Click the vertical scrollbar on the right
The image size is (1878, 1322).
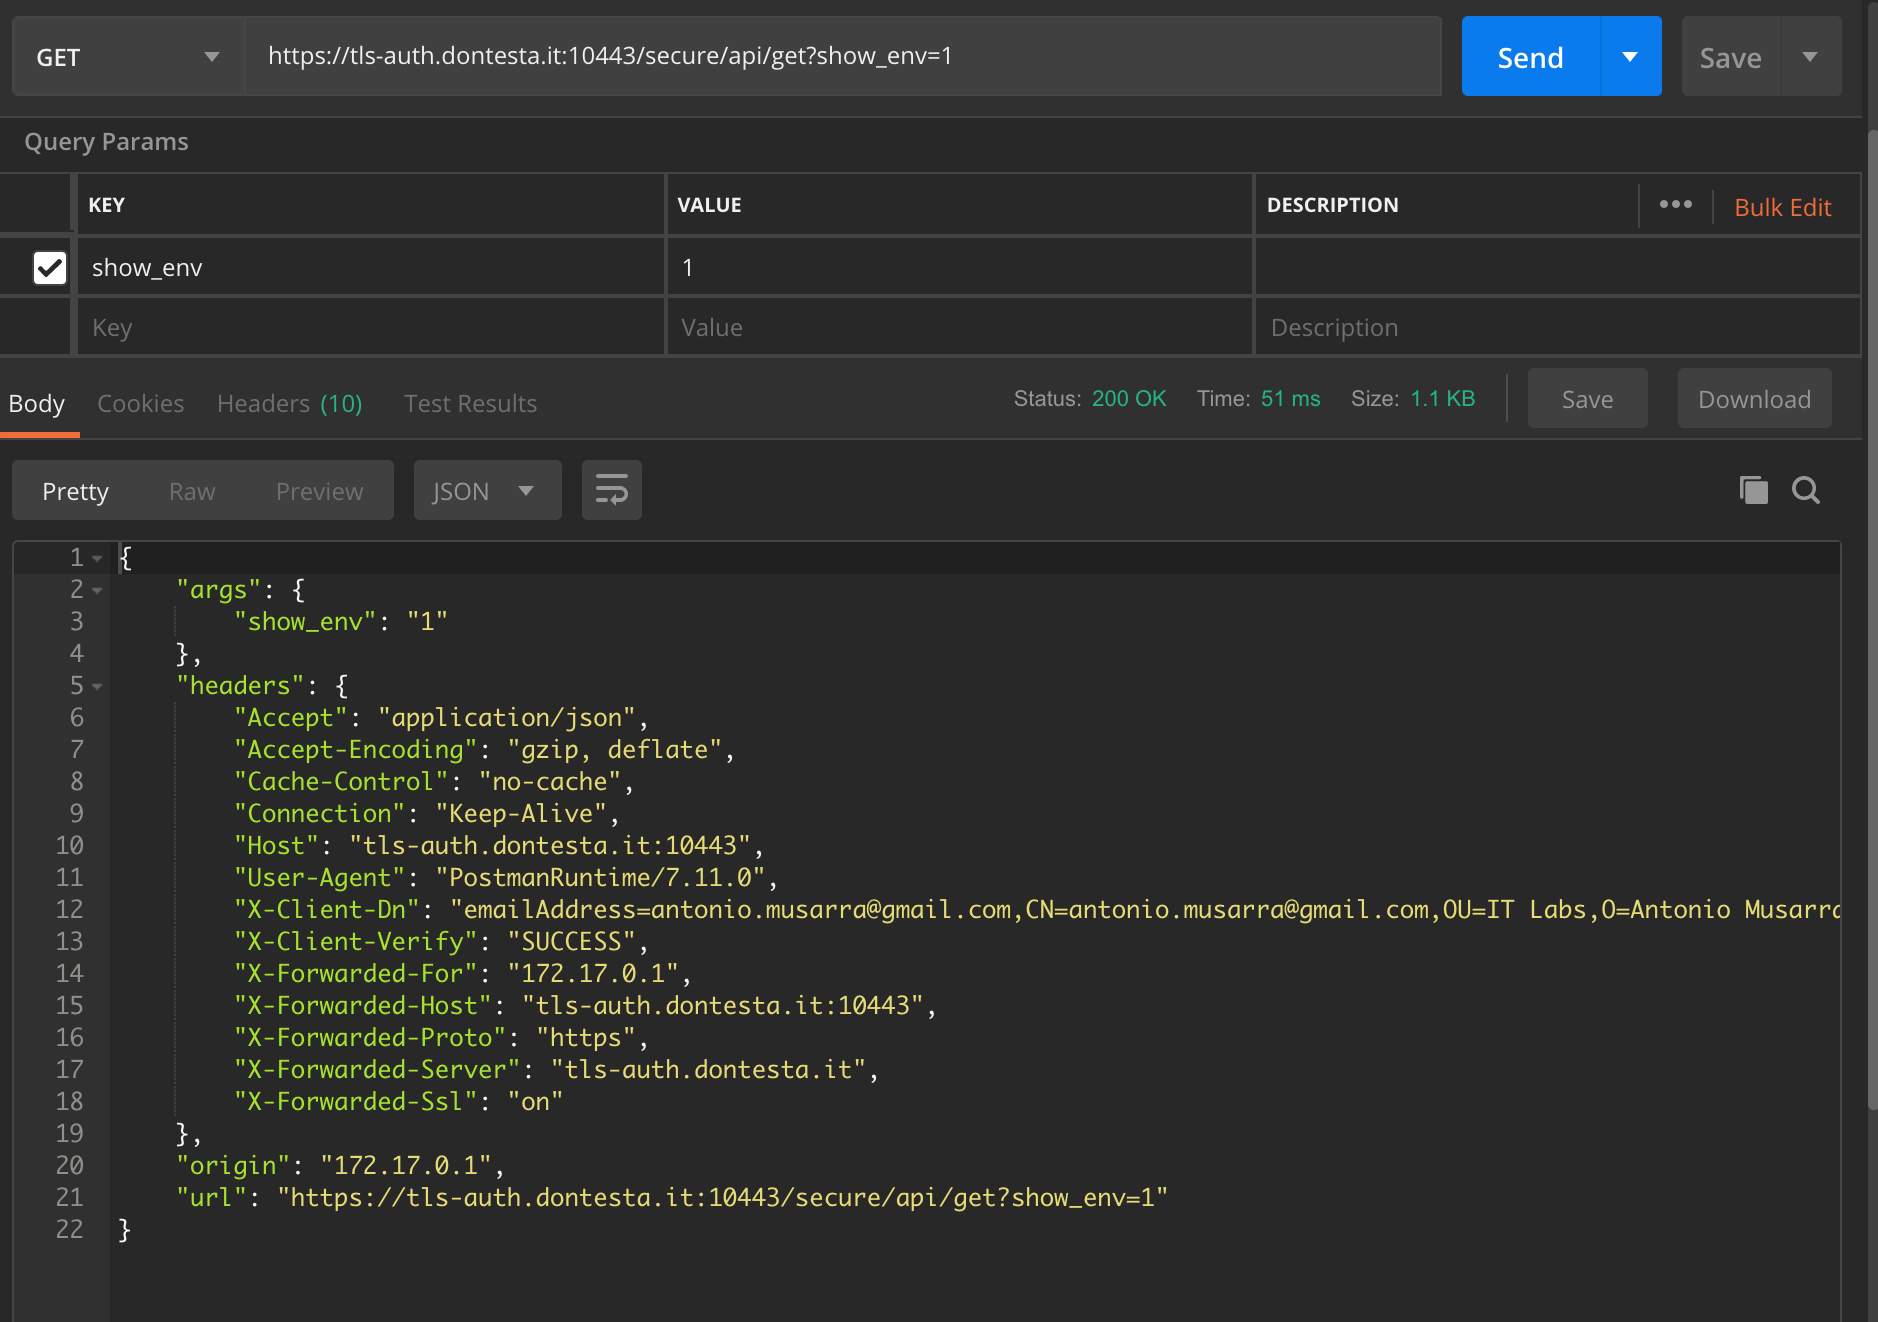1872,620
